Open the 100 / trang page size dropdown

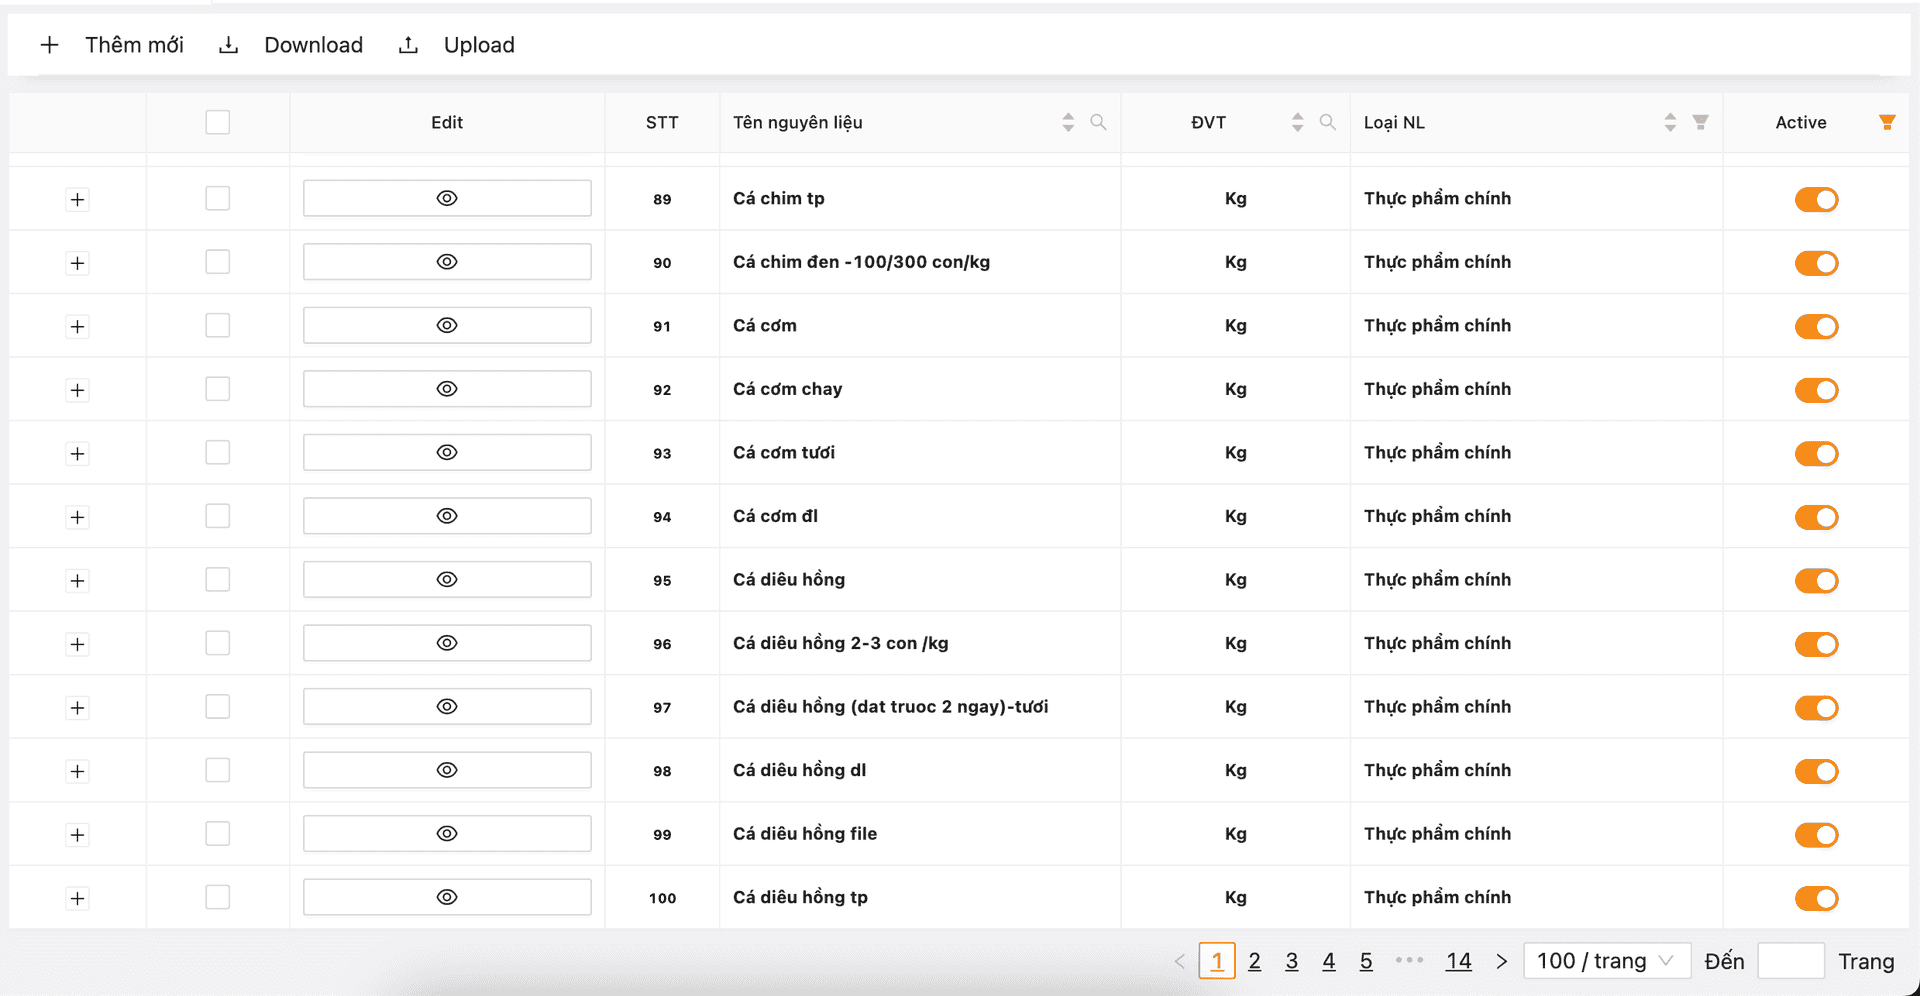pyautogui.click(x=1605, y=961)
